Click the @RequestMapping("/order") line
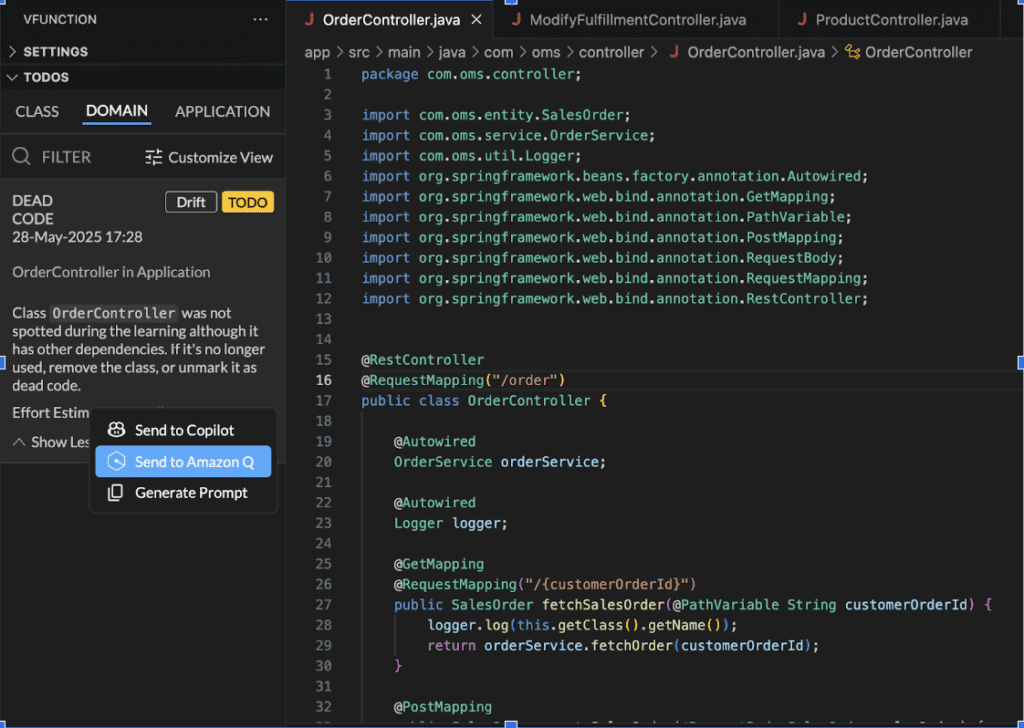 coord(463,380)
